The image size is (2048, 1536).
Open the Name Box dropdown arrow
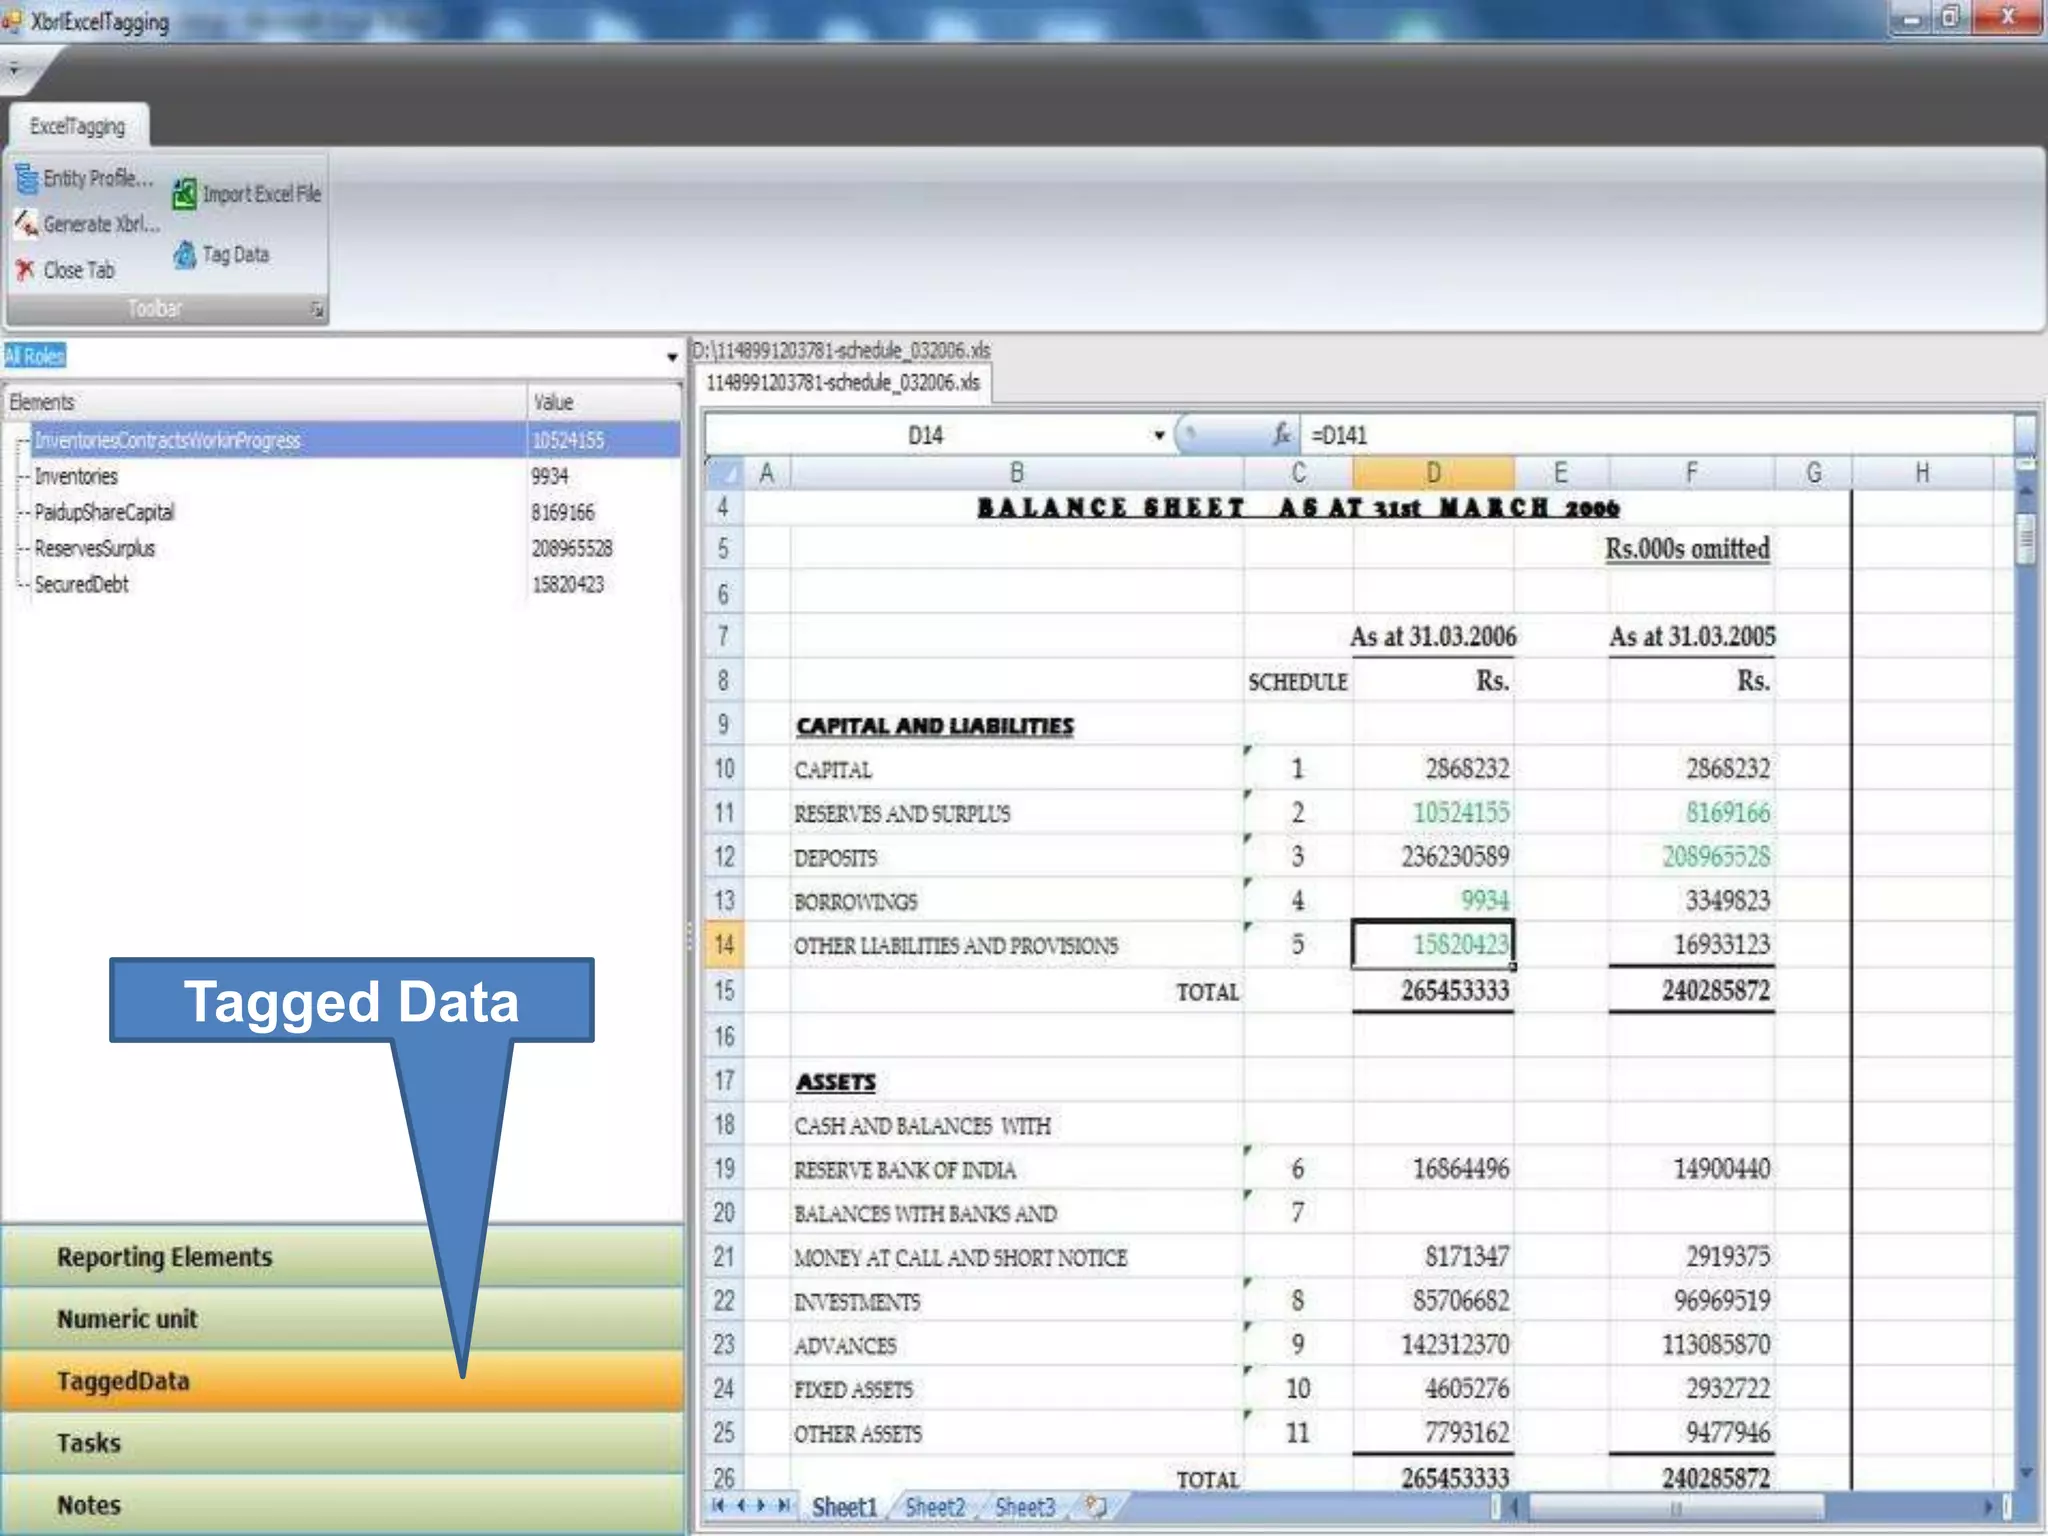click(1159, 435)
